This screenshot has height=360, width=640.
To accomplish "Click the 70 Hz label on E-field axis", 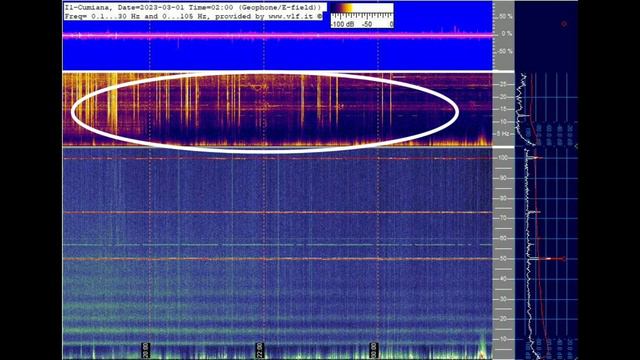I will 503,218.
